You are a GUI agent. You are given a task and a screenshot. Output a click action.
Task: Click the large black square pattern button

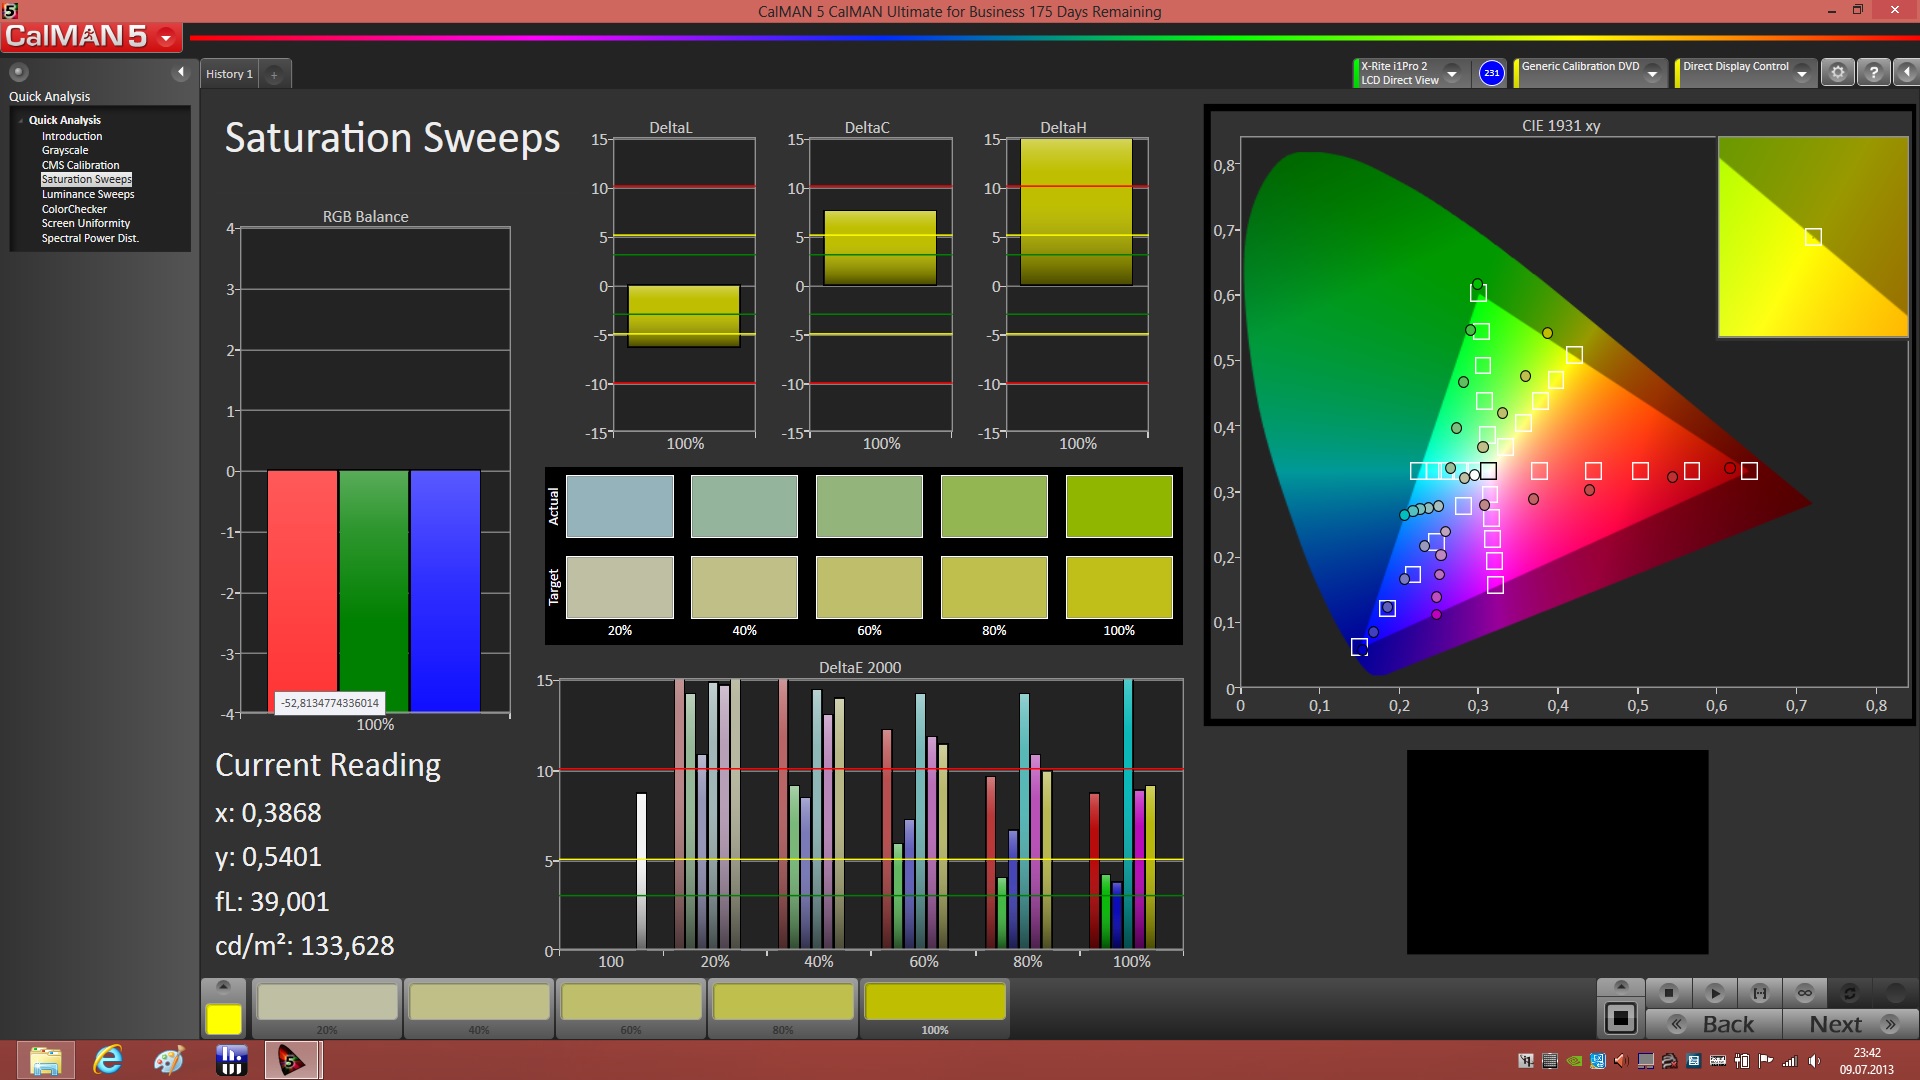pyautogui.click(x=1620, y=1019)
